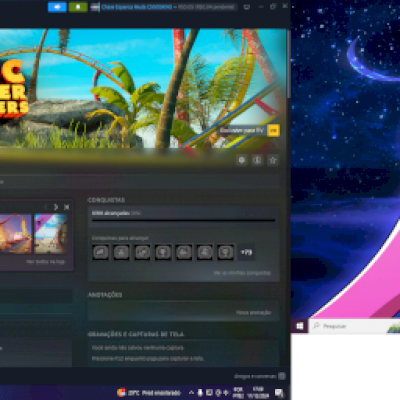Open the notification center icon
The image size is (400, 400).
coord(279,393)
